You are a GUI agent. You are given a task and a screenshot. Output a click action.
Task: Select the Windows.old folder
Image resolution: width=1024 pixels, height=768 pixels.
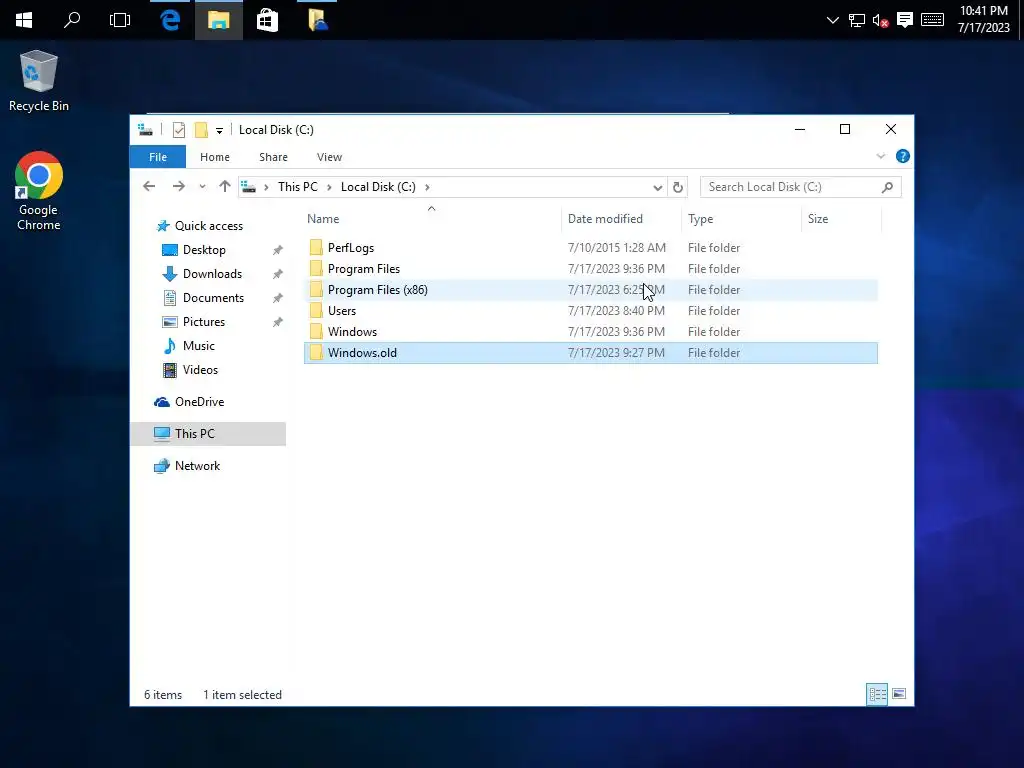590,353
